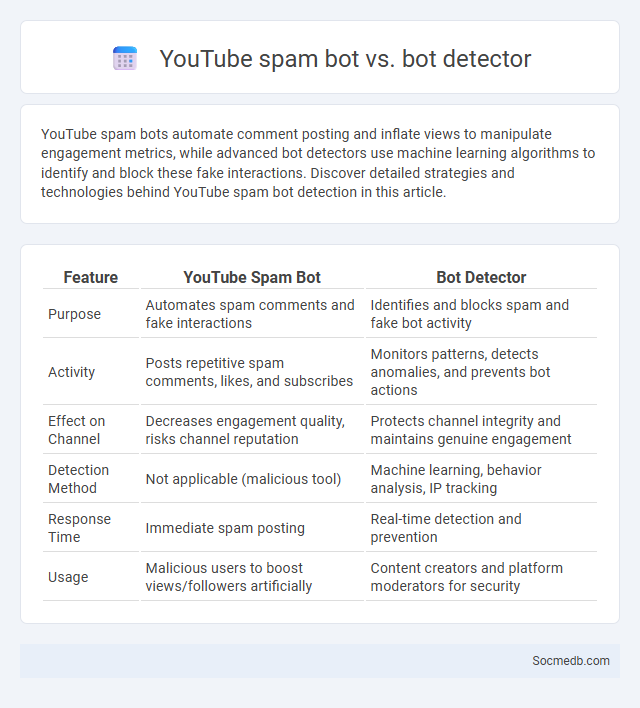Select the 'Feature' column header
The width and height of the screenshot is (640, 708).
coord(91,277)
